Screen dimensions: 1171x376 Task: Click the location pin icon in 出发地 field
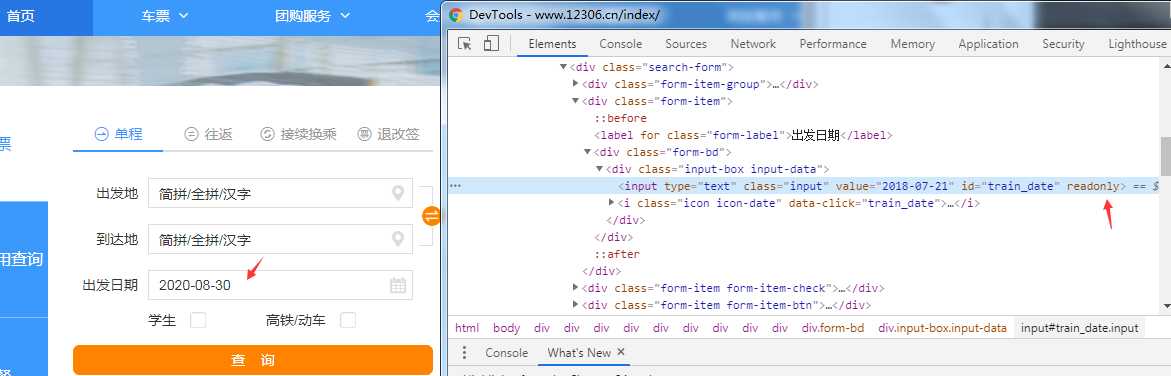pos(398,194)
